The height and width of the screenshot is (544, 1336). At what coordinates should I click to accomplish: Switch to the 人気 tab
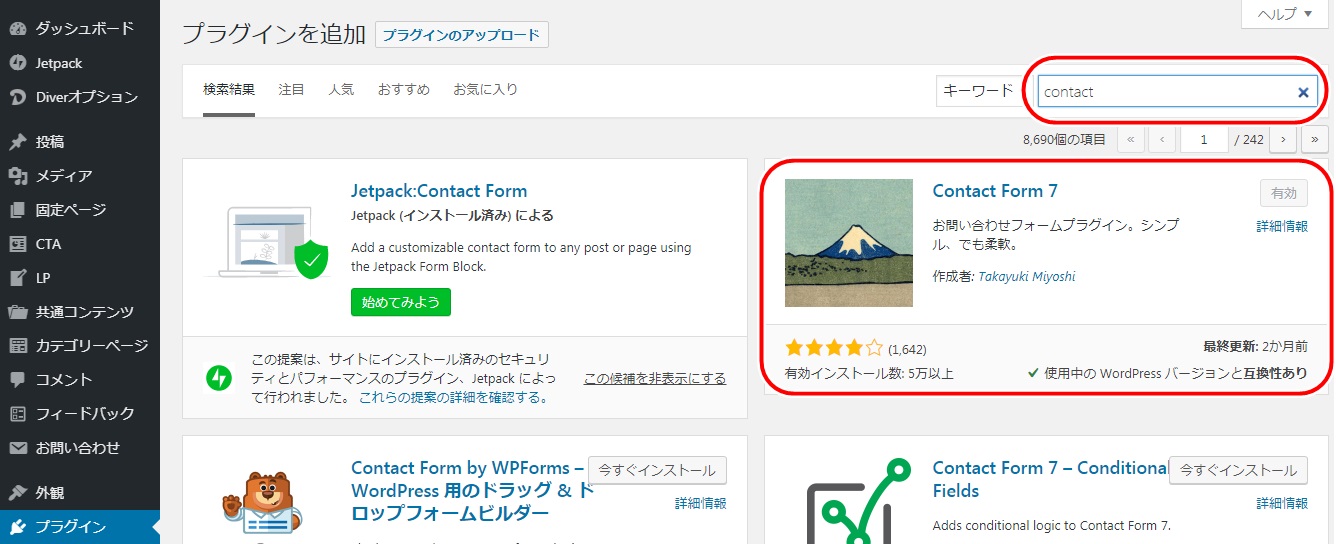[x=341, y=90]
